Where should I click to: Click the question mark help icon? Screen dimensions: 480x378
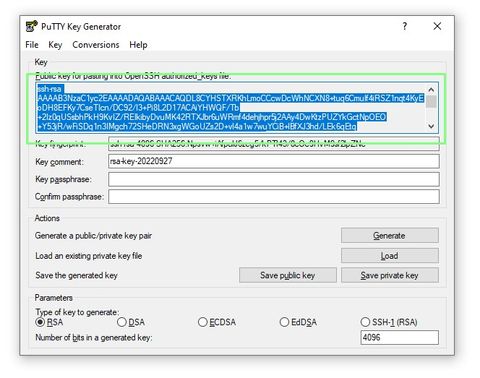[x=405, y=26]
